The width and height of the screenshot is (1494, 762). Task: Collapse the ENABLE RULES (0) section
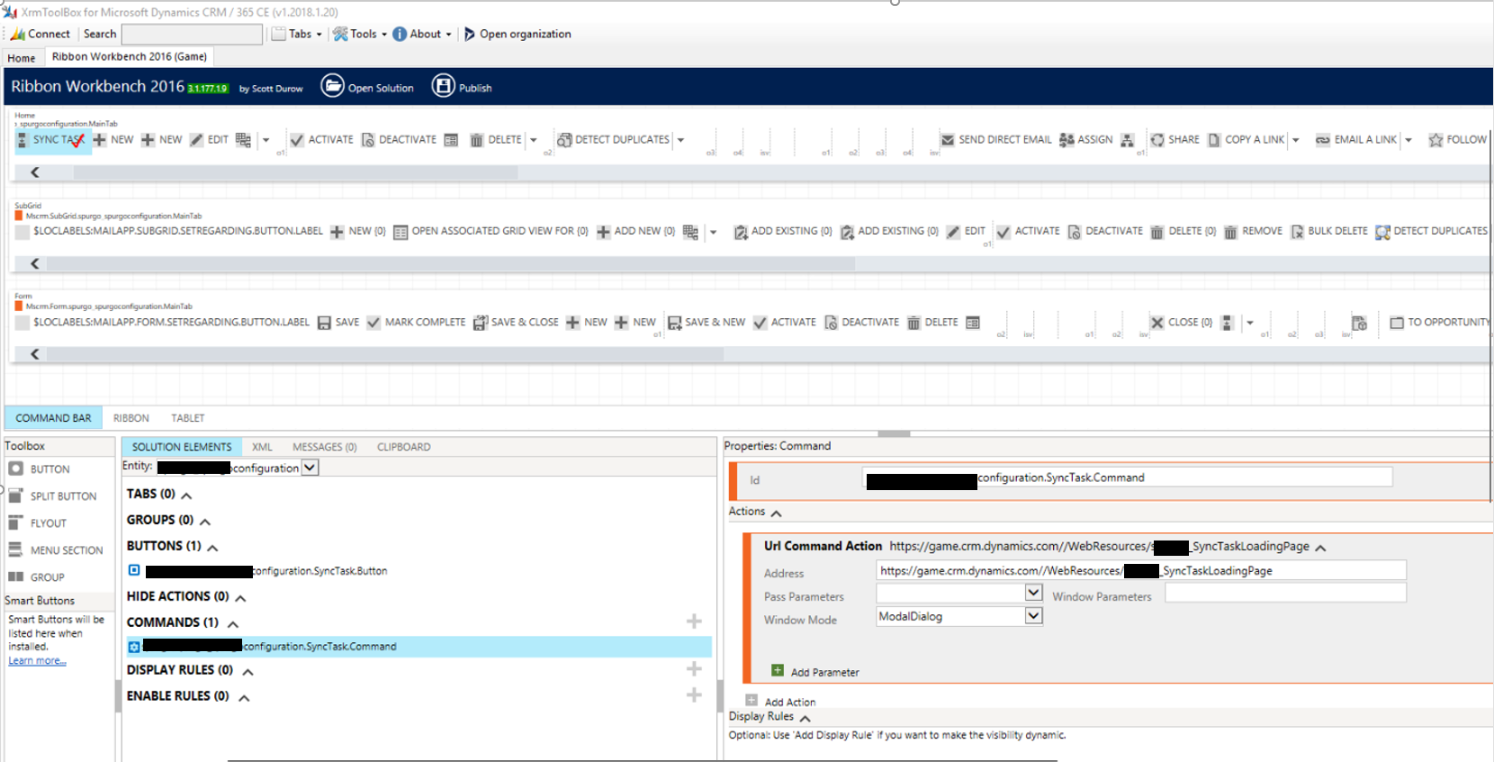click(x=243, y=697)
